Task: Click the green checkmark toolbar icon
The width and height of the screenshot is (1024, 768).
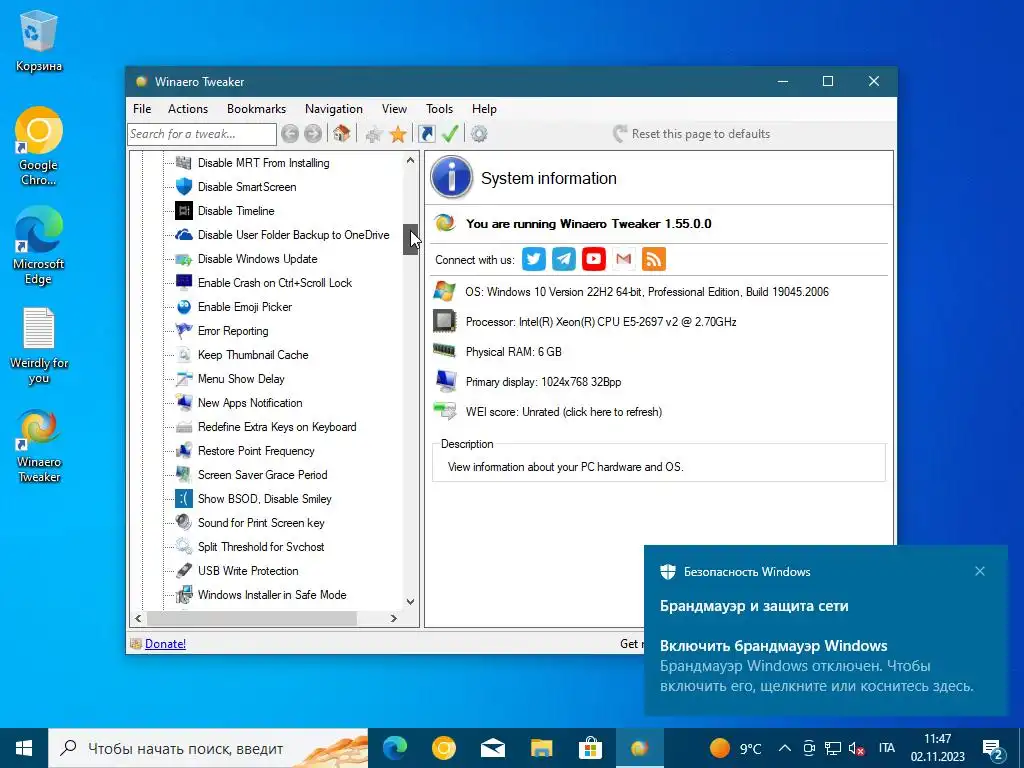Action: point(450,134)
